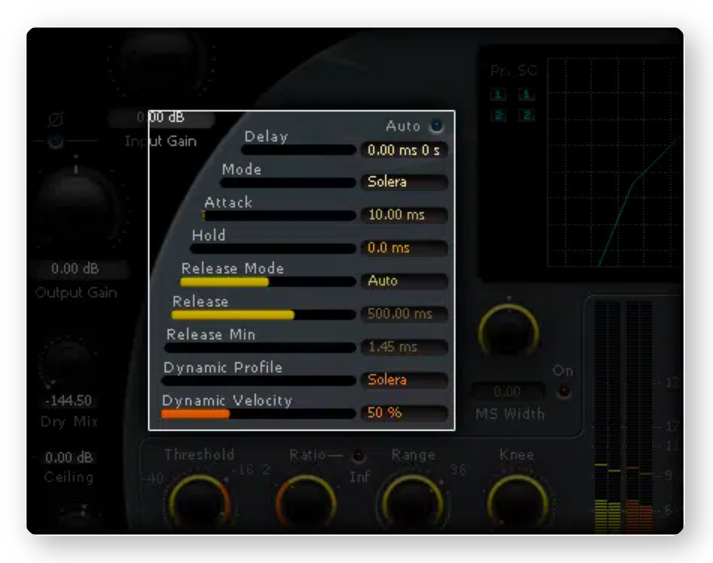Click the Attack slider bar
713x563 pixels.
[279, 216]
